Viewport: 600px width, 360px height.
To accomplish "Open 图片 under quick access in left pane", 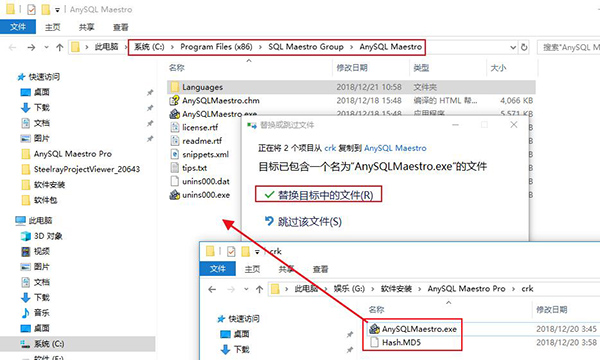I will coord(35,138).
